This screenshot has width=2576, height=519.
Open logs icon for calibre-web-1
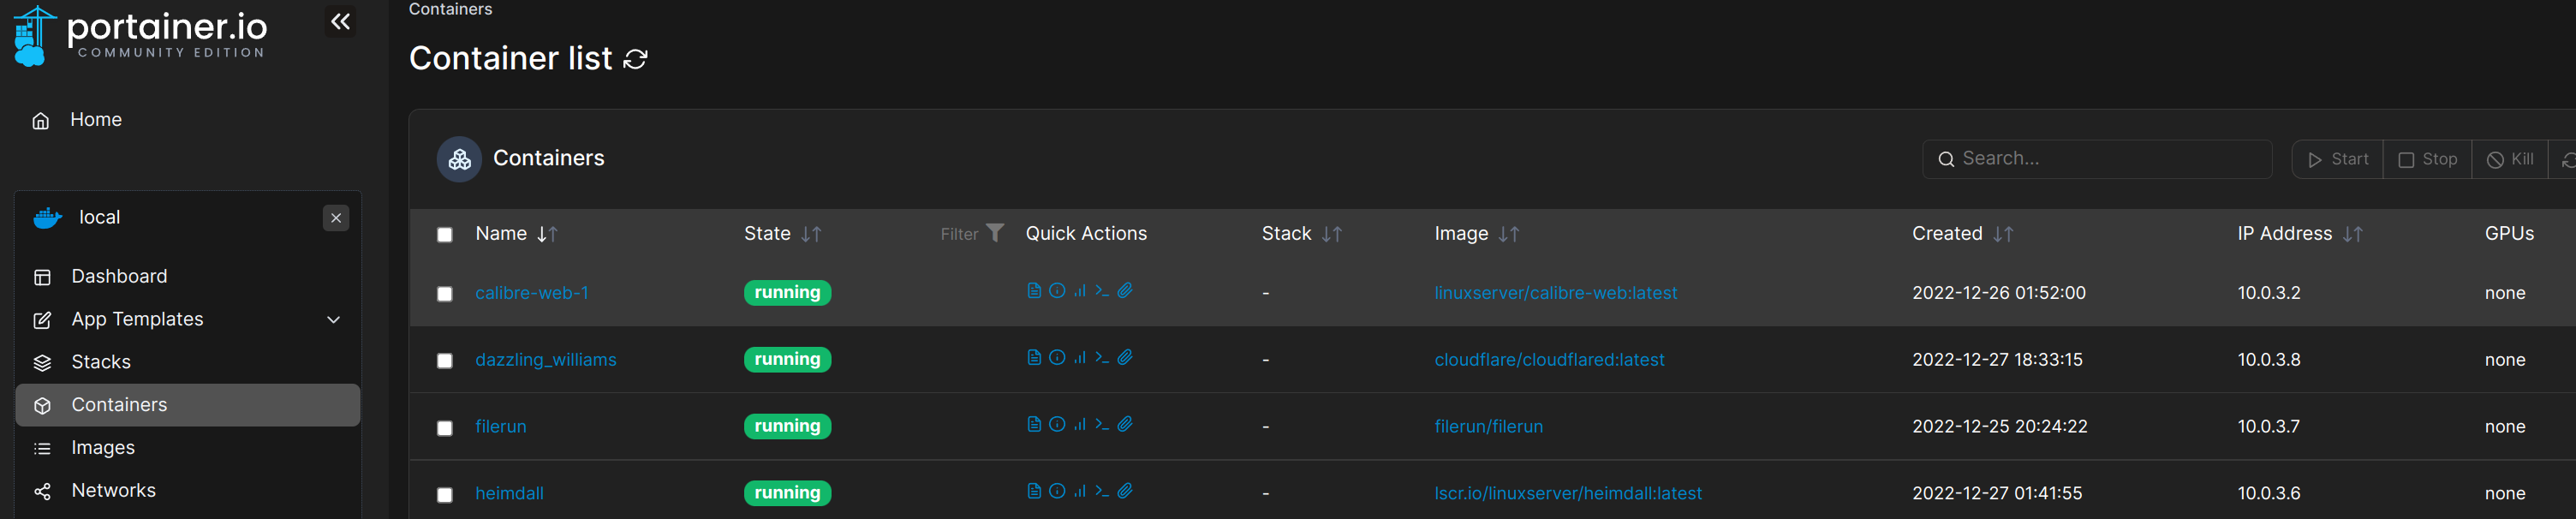pos(1034,291)
